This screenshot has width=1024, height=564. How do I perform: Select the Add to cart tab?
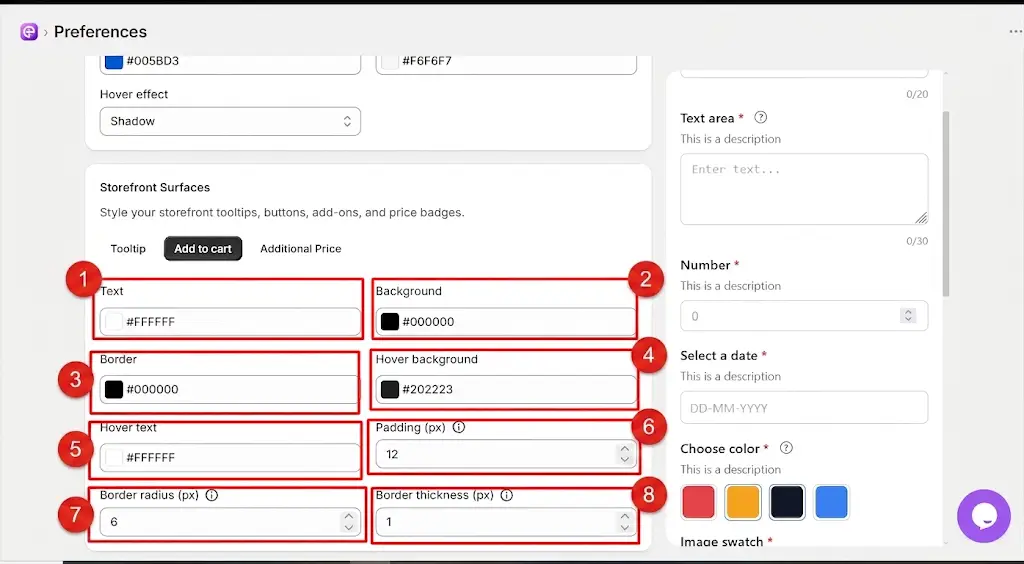pyautogui.click(x=202, y=249)
